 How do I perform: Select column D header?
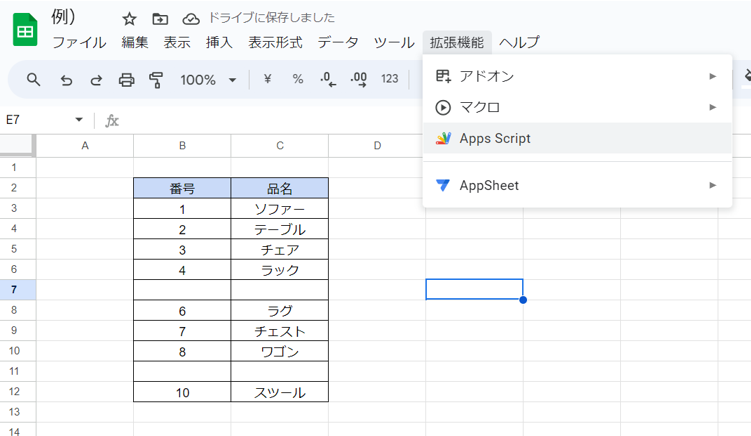point(377,146)
